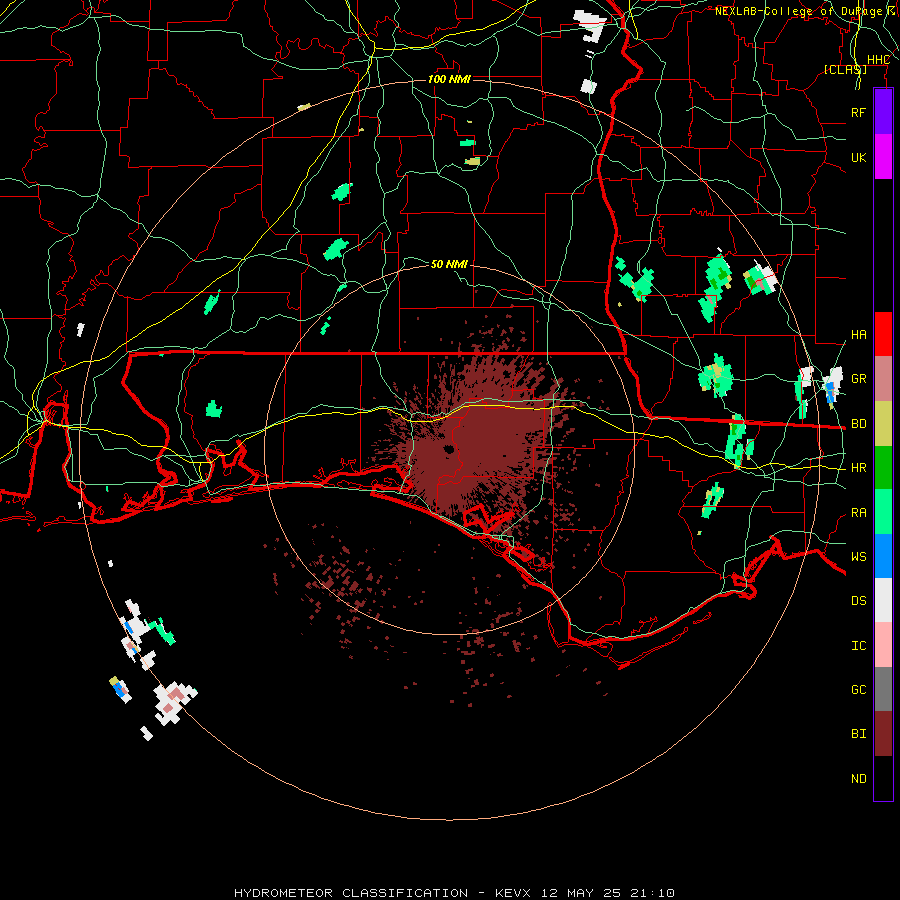900x900 pixels.
Task: Click the 'UK' legend label
Action: click(858, 158)
